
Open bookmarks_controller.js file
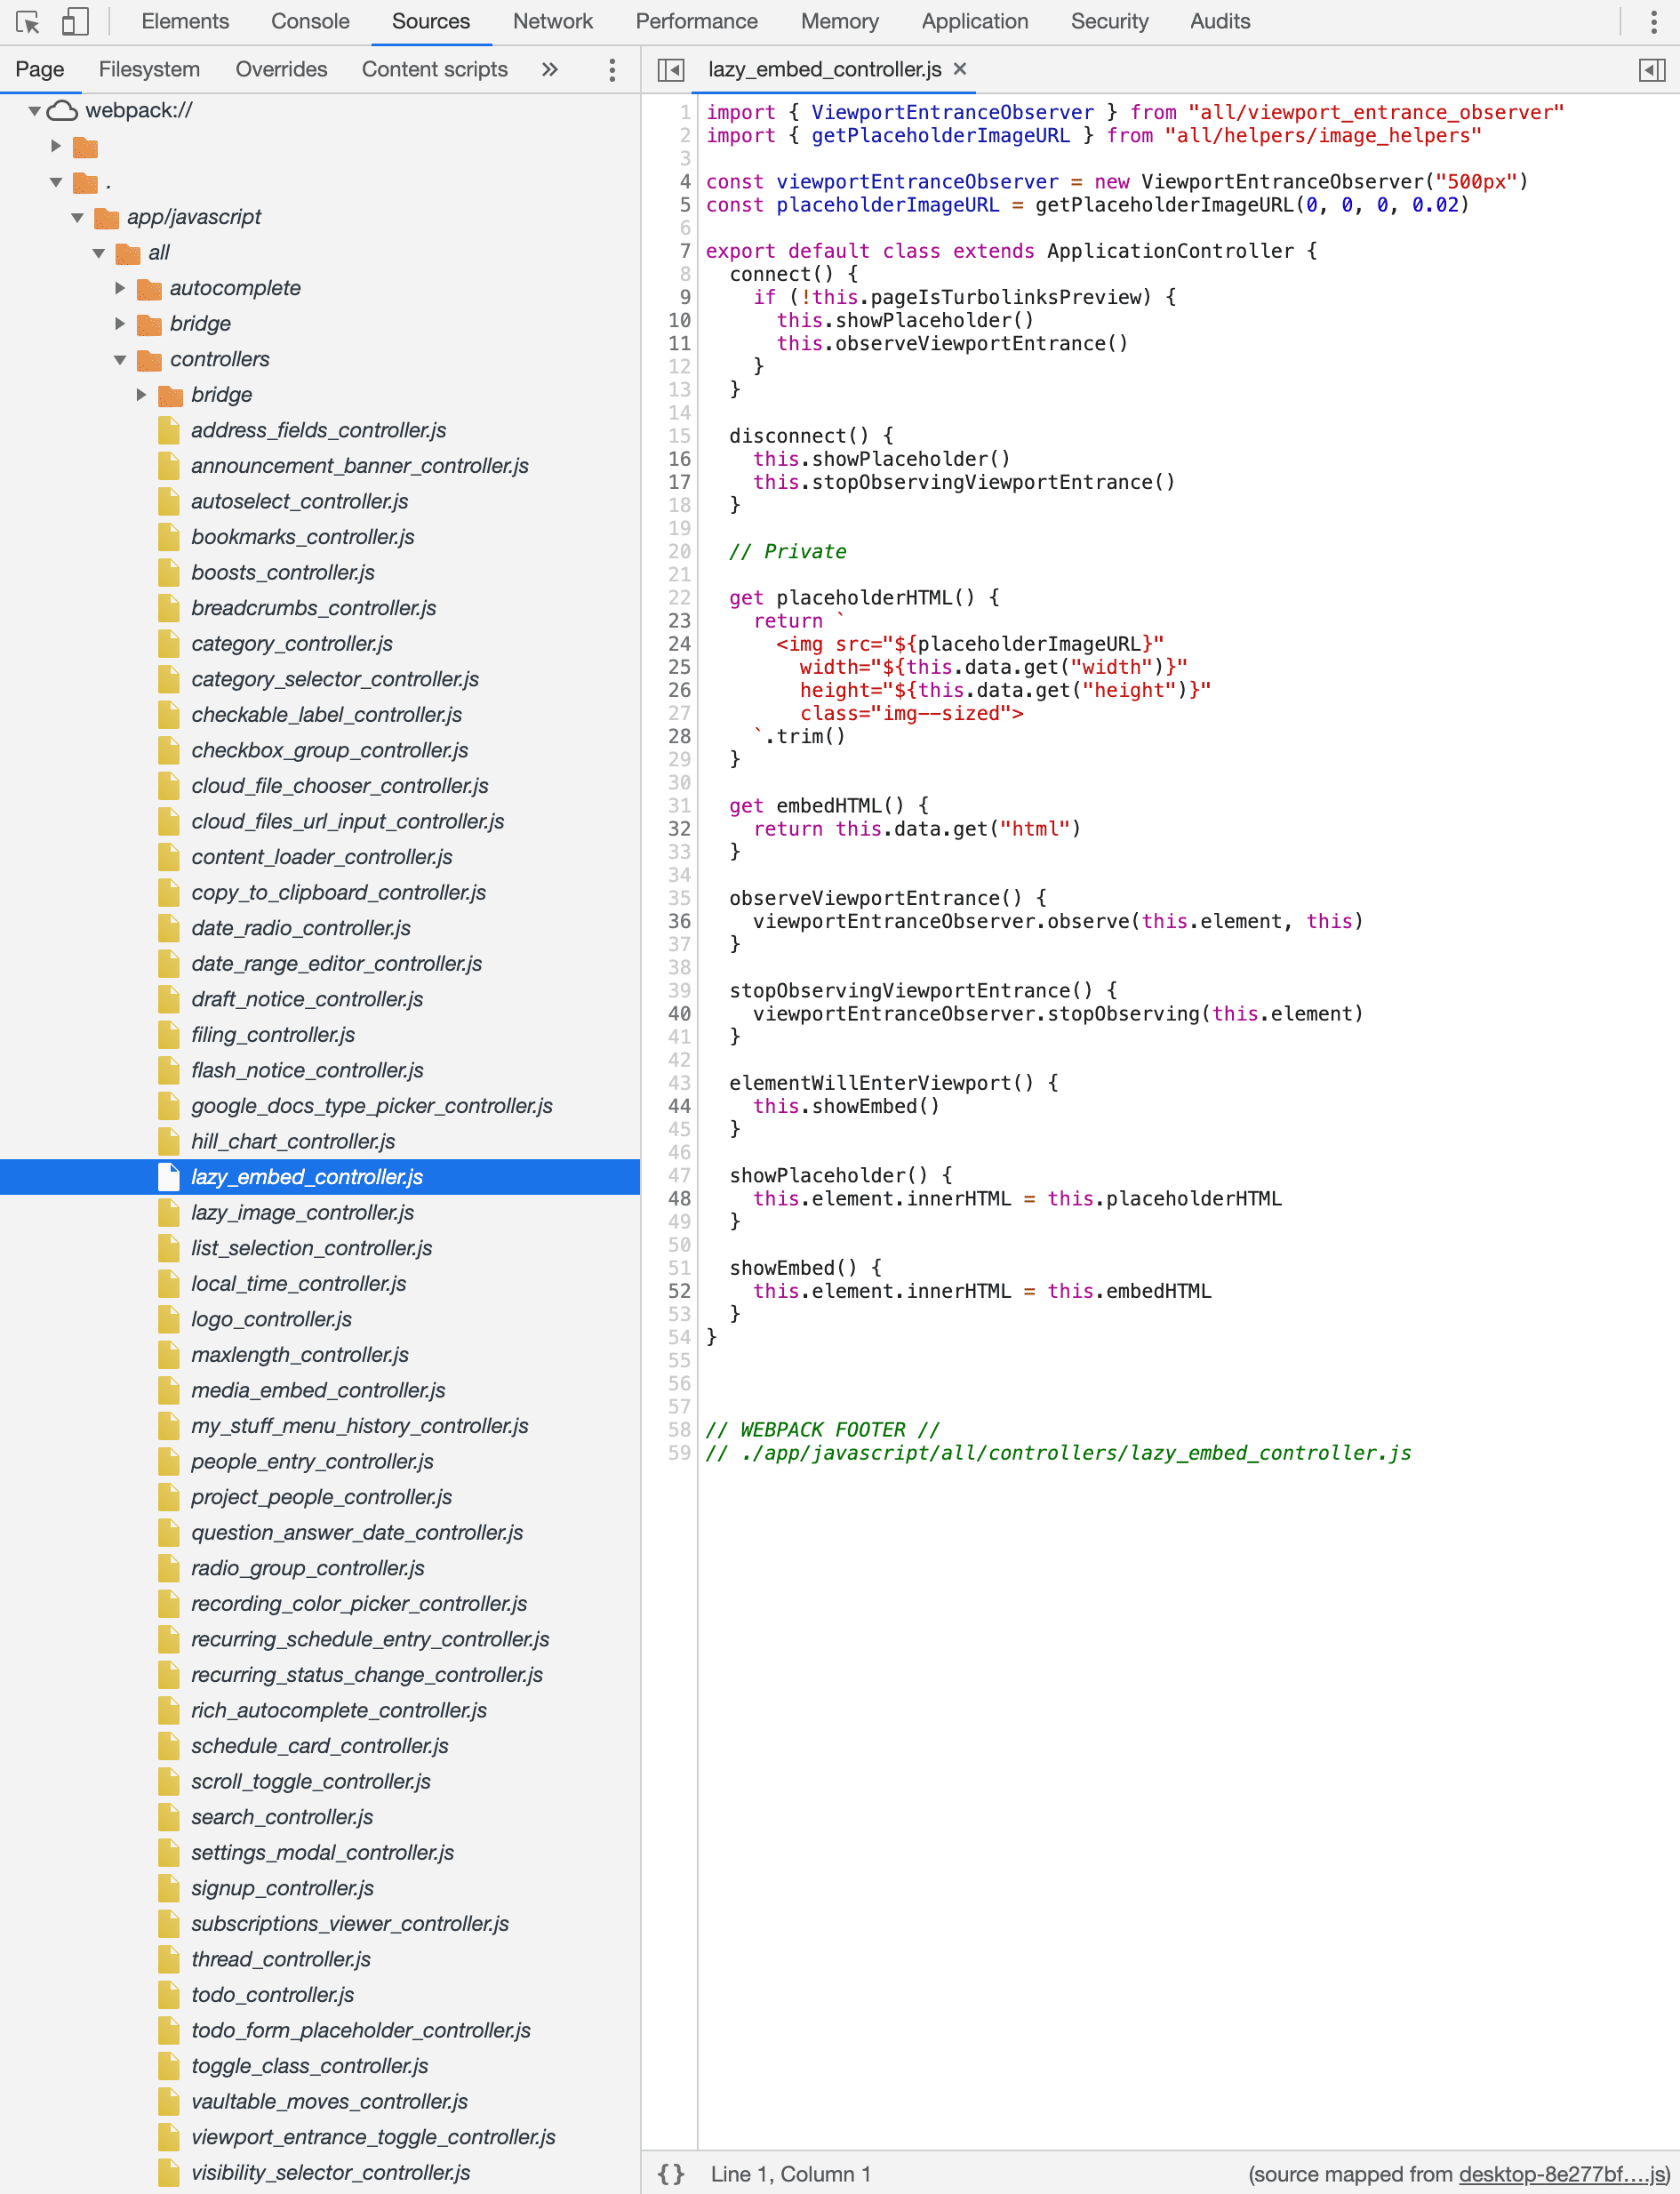(302, 537)
